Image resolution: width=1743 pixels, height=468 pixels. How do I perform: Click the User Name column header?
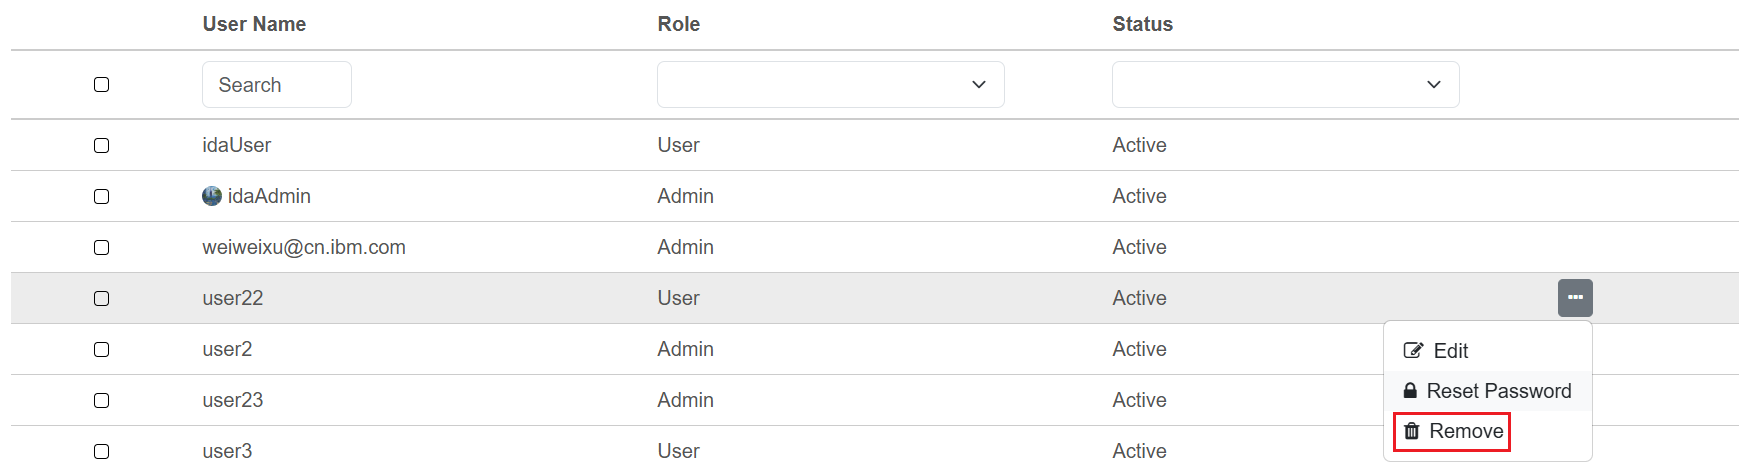pos(254,24)
